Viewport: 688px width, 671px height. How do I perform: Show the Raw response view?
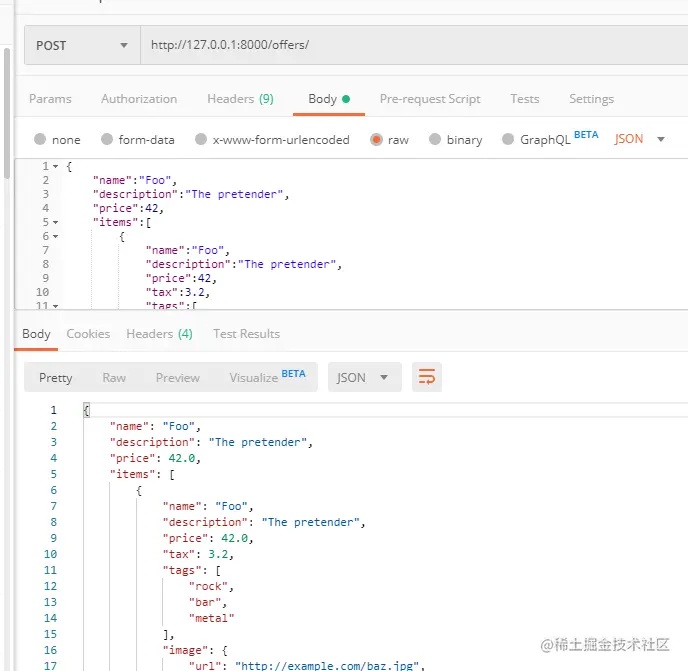114,377
